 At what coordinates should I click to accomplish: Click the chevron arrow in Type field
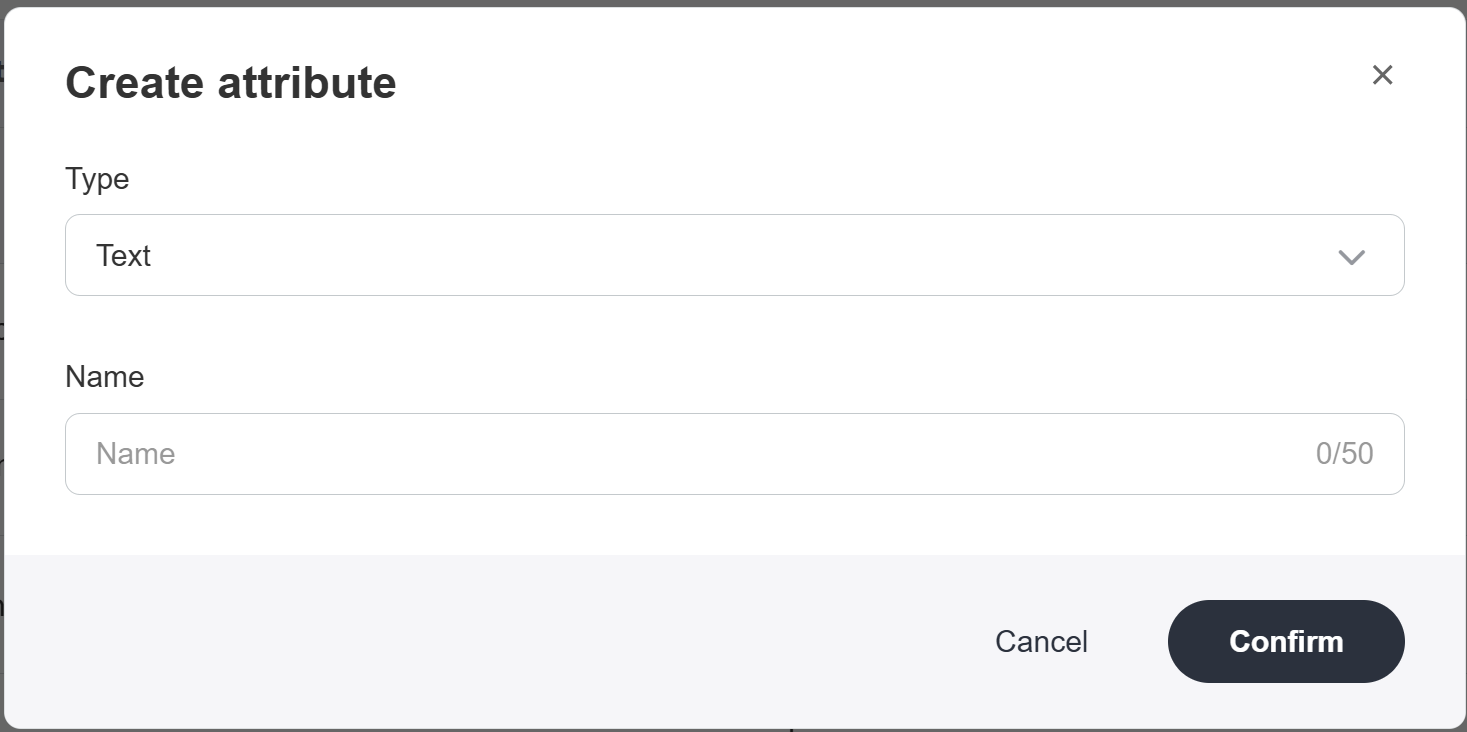pos(1351,257)
